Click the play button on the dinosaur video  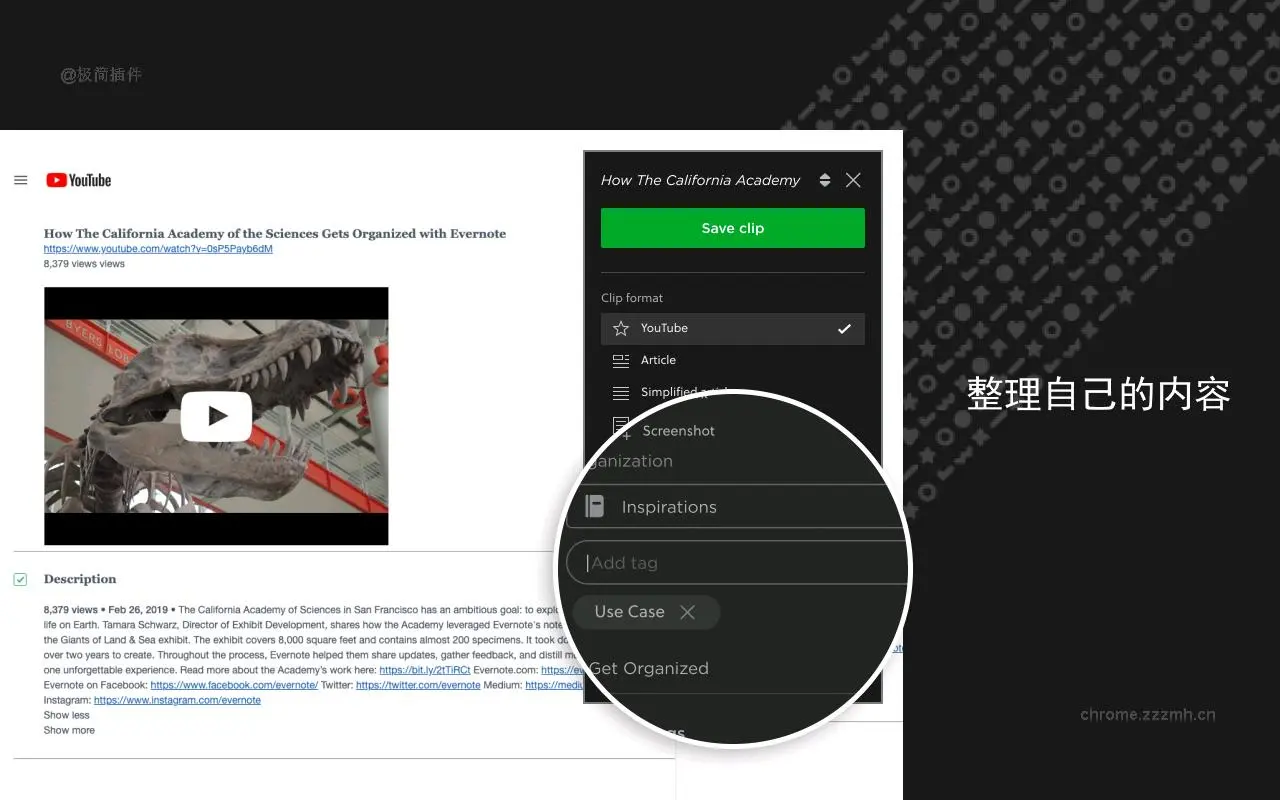(x=216, y=416)
